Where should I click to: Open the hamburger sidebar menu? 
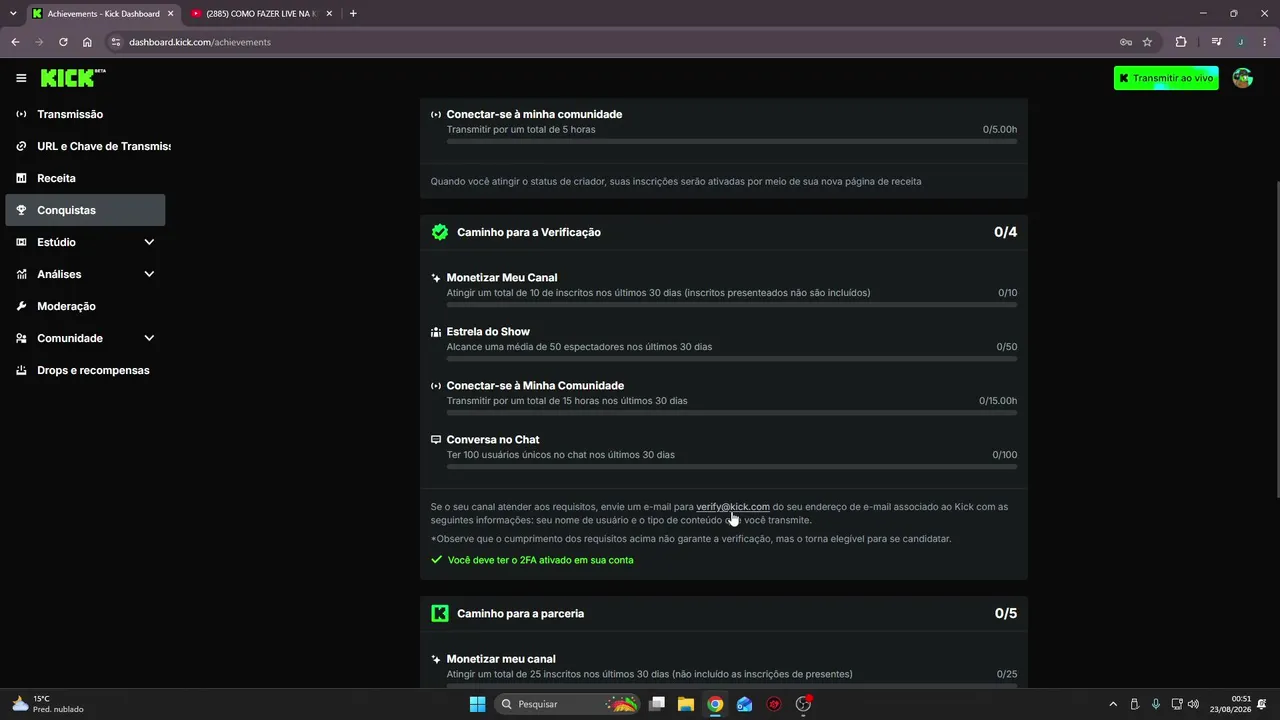coord(21,78)
